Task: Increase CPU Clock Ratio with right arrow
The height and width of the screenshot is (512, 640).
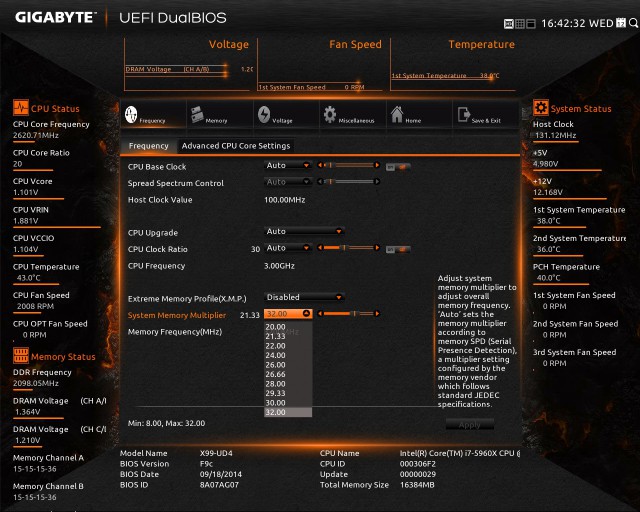Action: tap(377, 248)
